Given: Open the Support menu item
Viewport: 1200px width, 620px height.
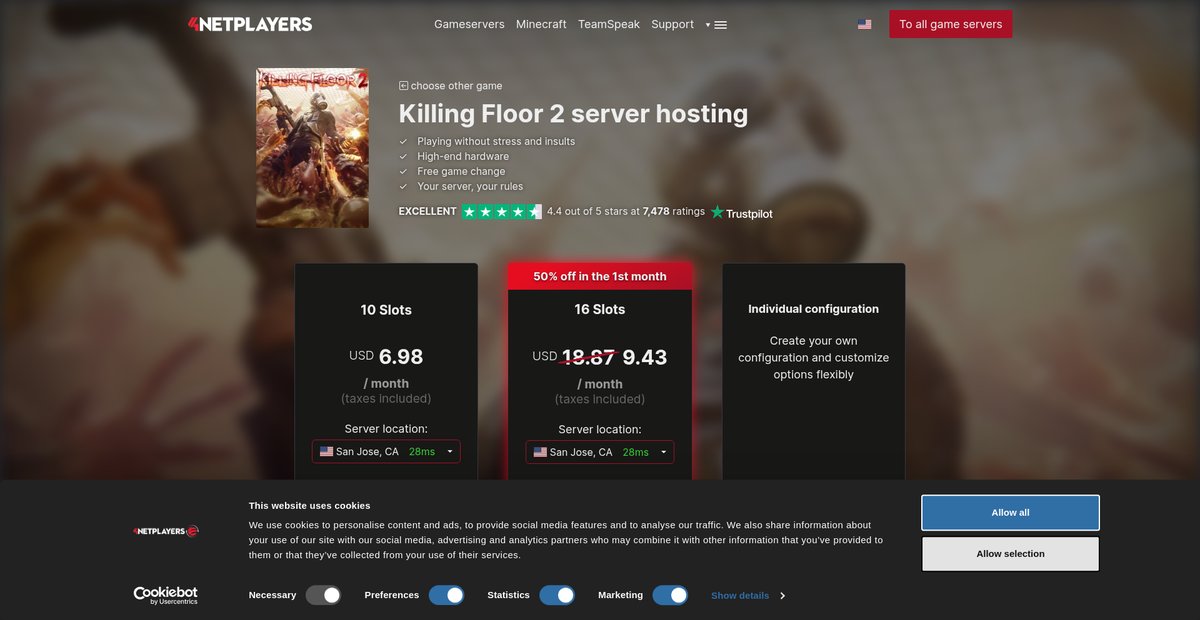Looking at the screenshot, I should [x=672, y=24].
